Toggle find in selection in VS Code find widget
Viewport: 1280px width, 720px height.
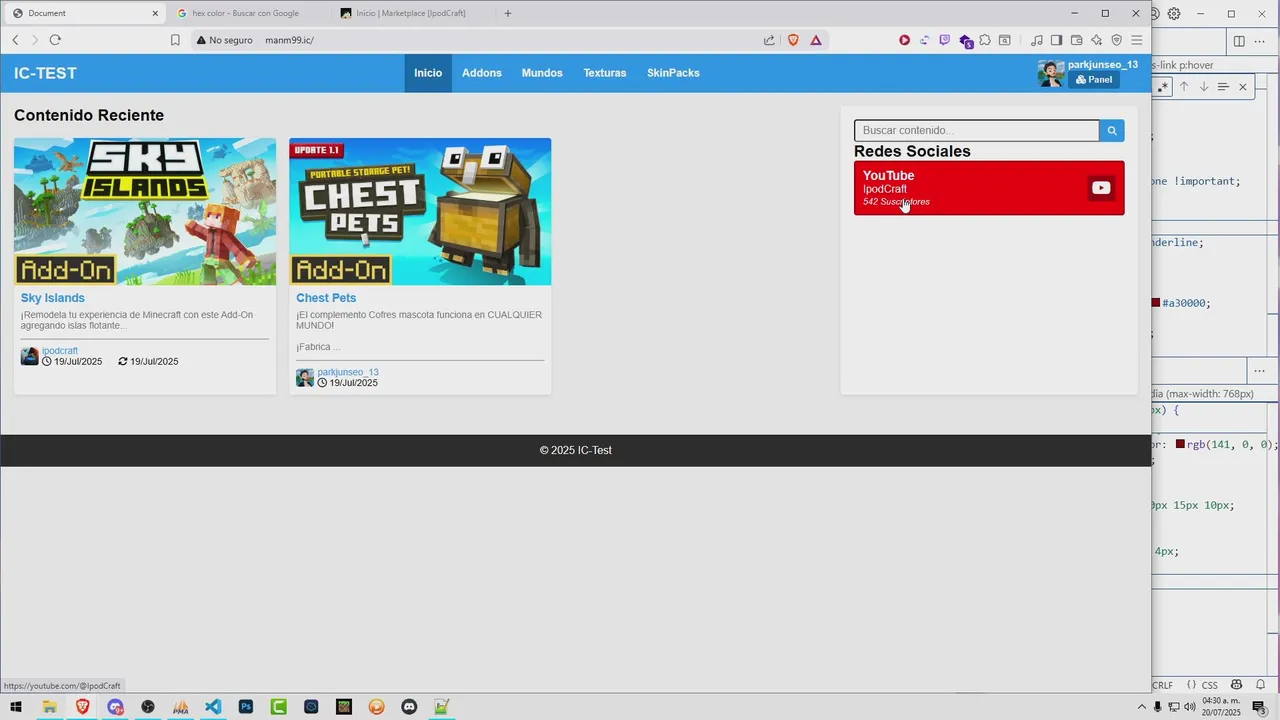pos(1223,87)
